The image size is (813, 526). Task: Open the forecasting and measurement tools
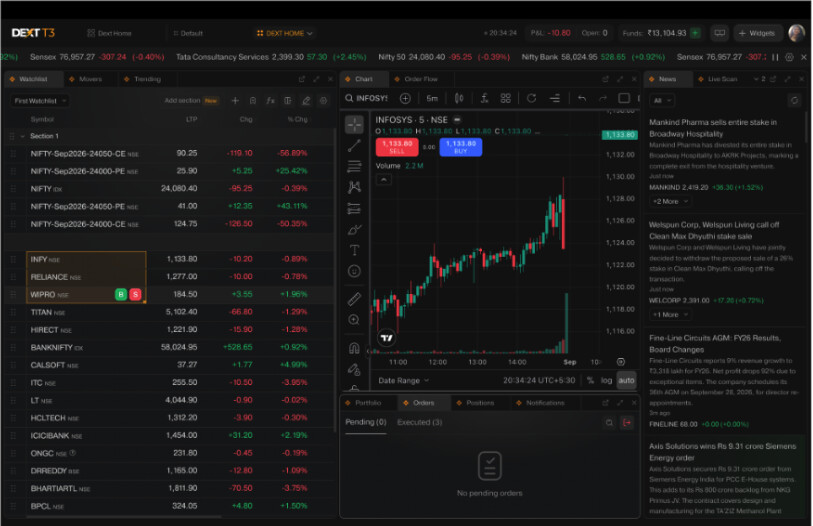355,209
